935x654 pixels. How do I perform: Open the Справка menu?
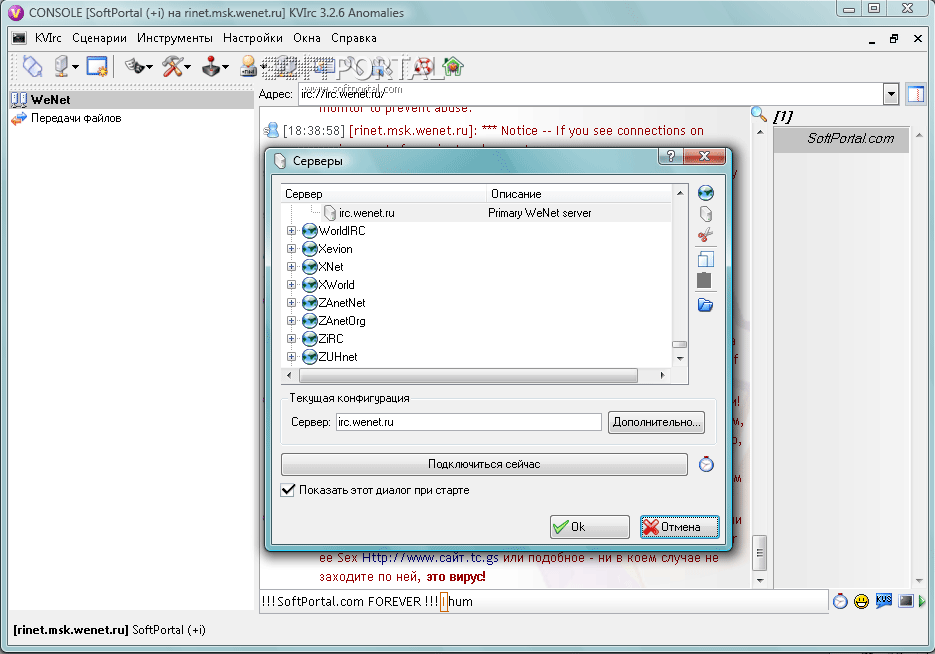click(354, 38)
